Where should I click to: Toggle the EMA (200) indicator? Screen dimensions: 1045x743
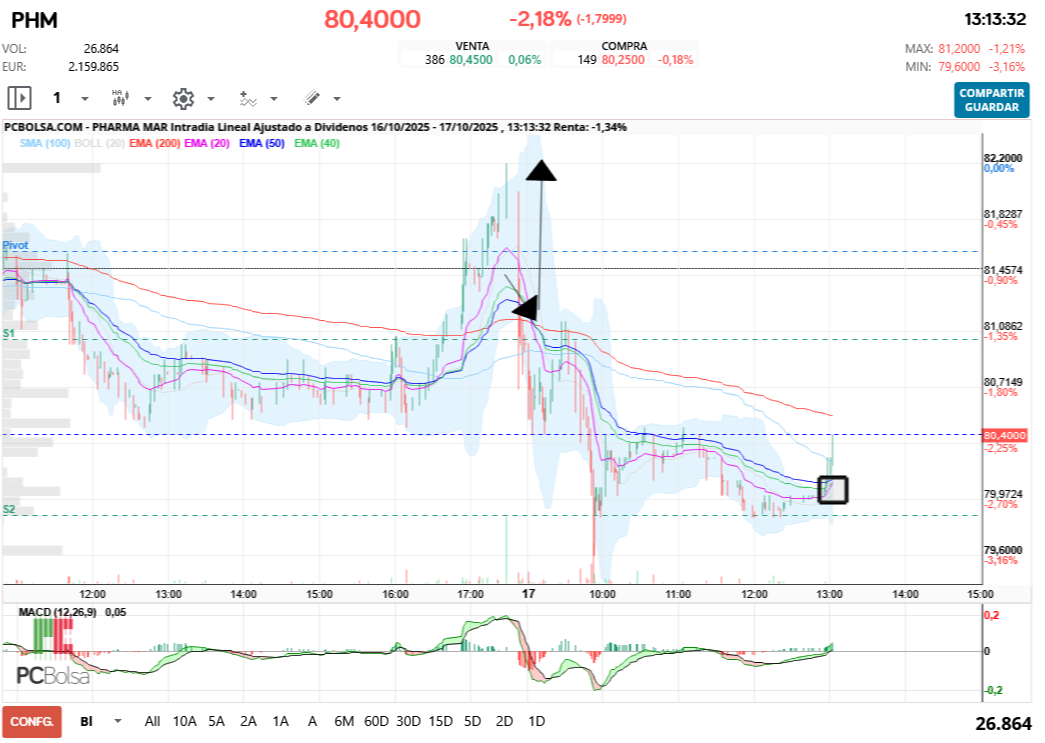(x=155, y=143)
